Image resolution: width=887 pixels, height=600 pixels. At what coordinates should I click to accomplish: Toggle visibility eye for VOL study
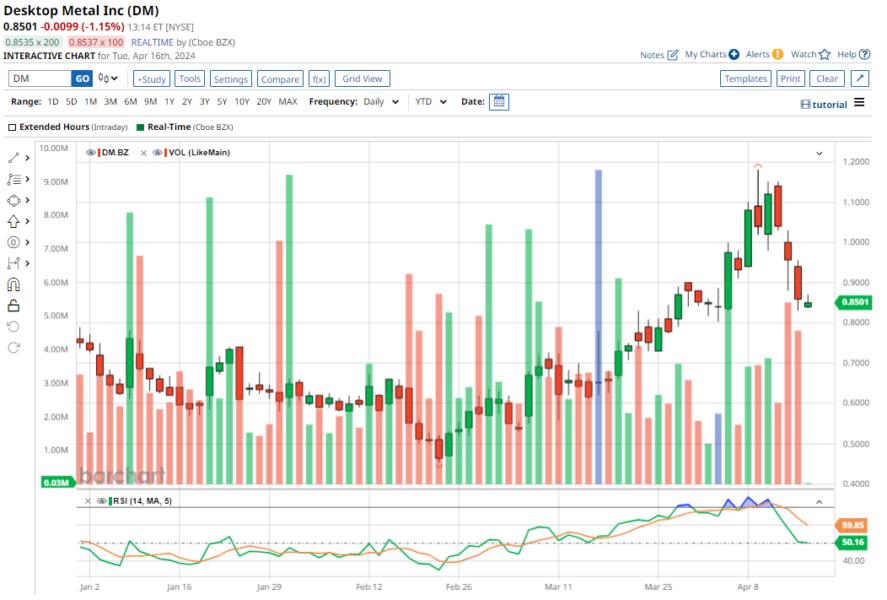157,153
